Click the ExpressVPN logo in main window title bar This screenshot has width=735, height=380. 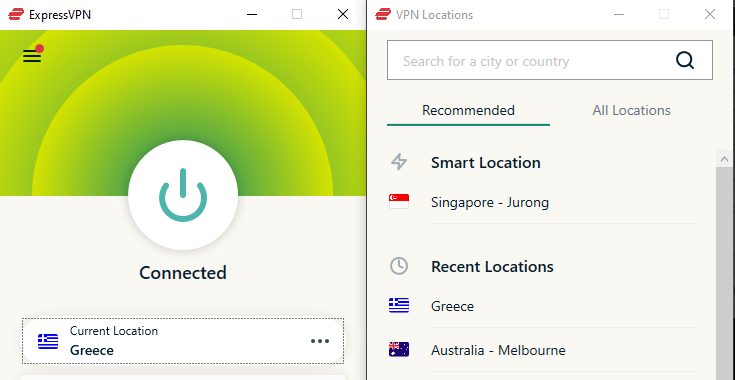[15, 15]
